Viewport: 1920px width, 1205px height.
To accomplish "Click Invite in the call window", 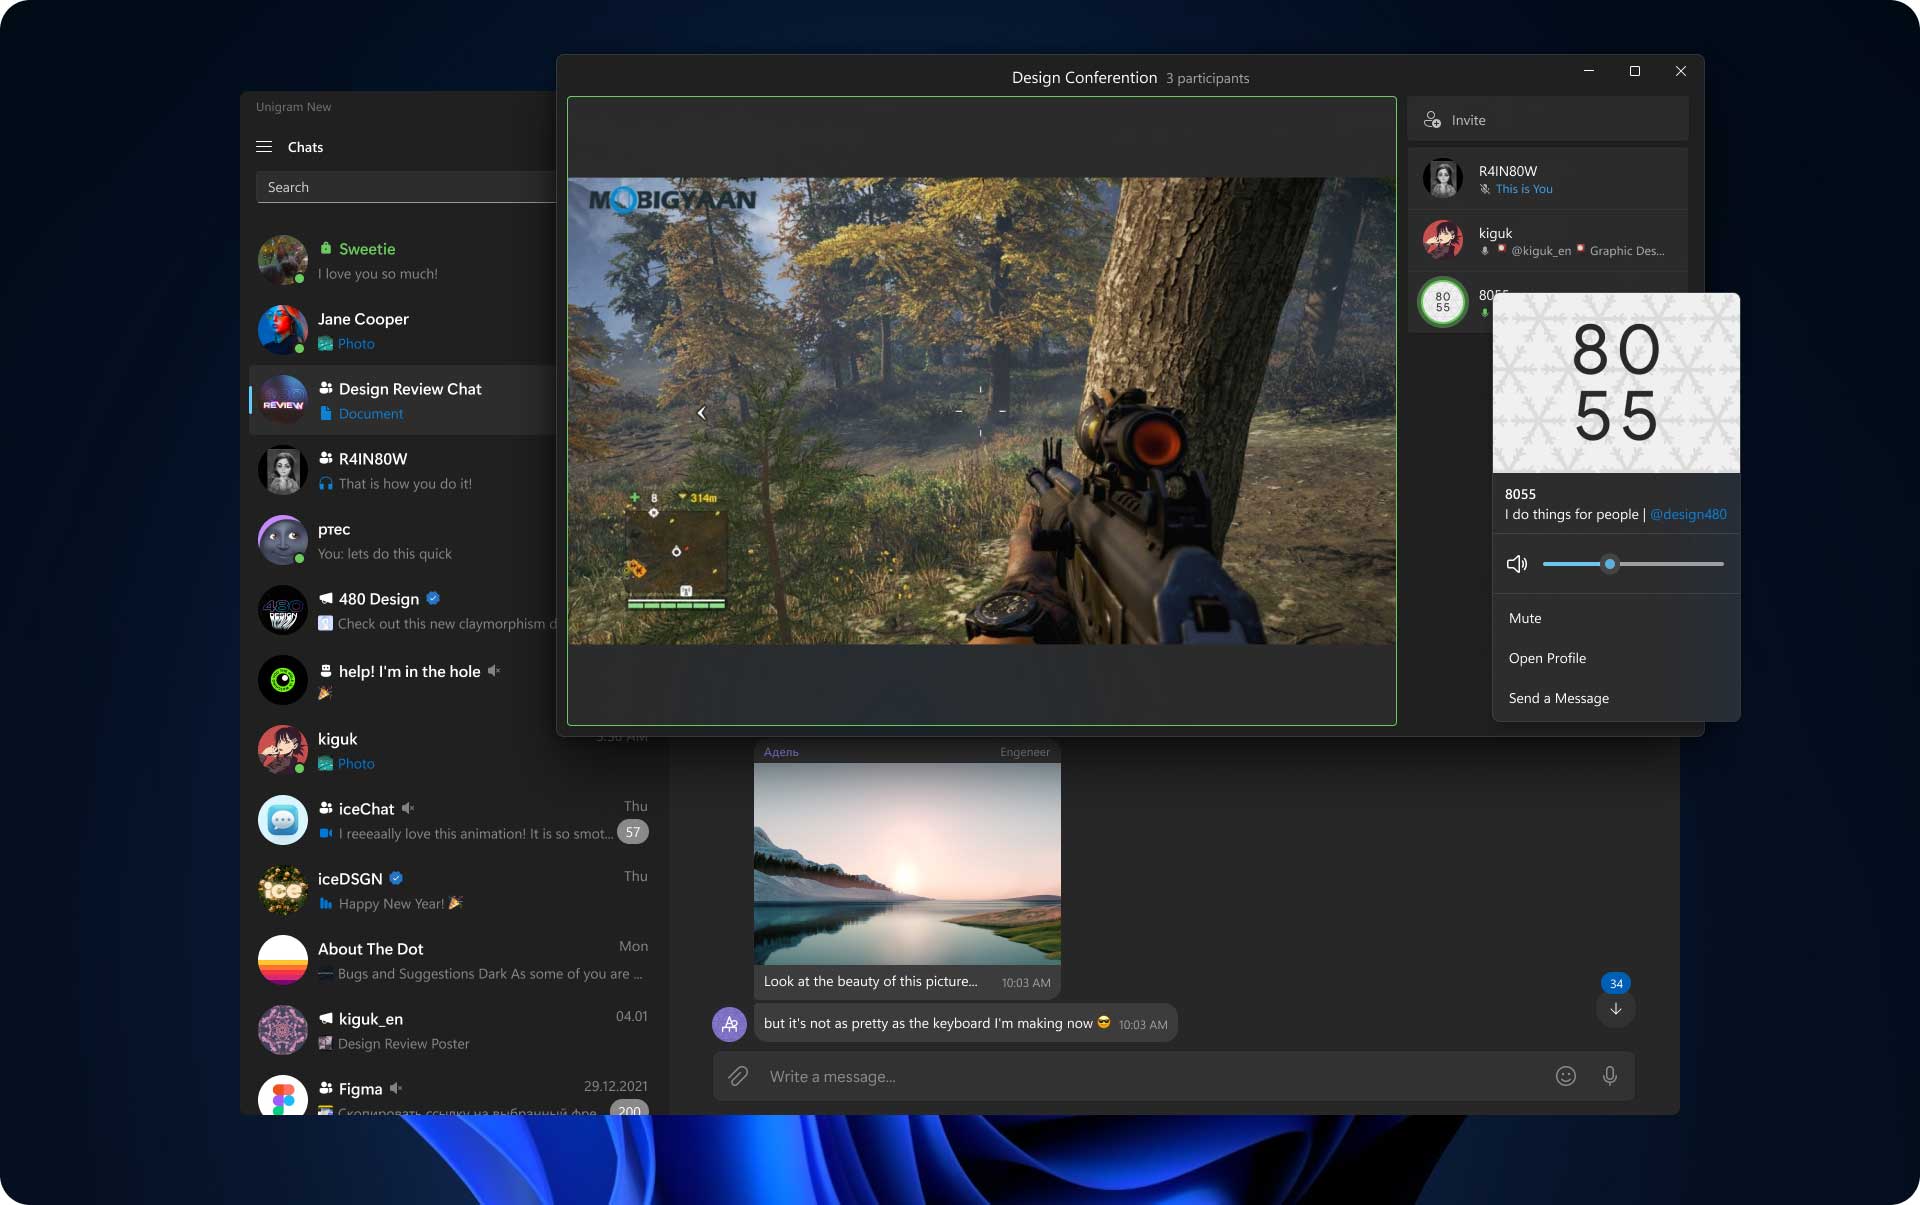I will point(1547,120).
